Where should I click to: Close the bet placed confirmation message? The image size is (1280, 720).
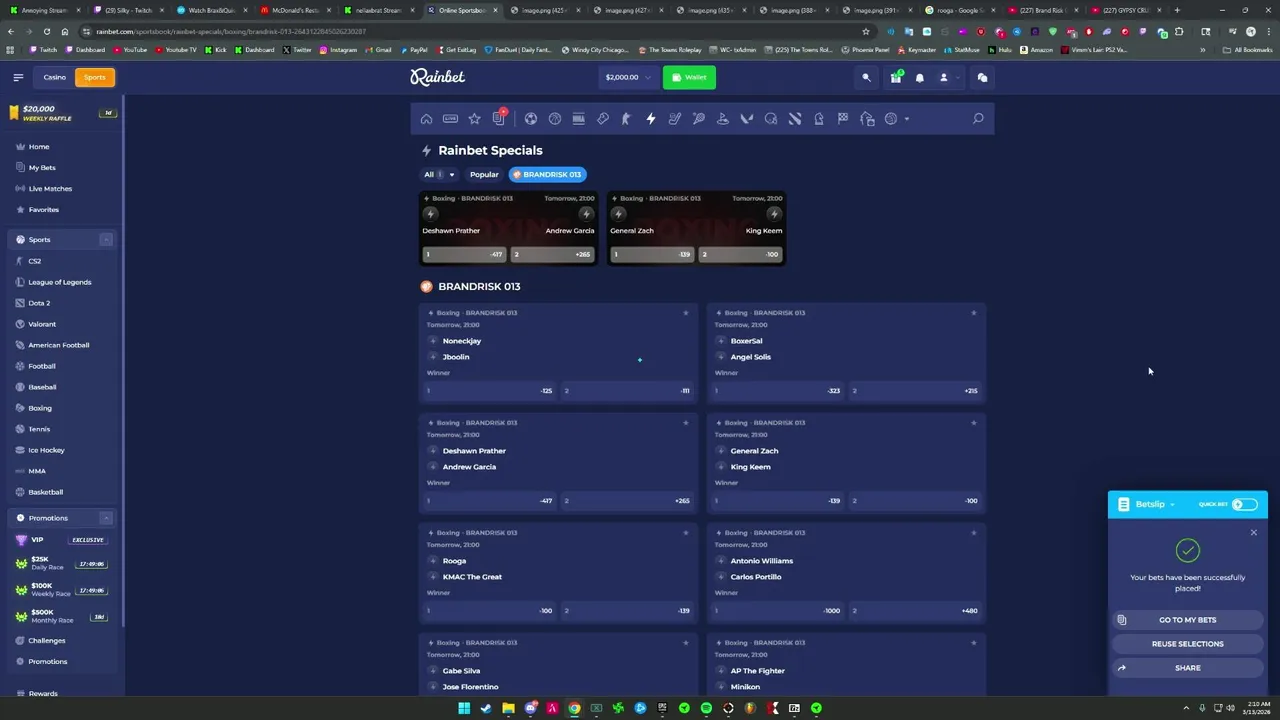click(x=1254, y=532)
